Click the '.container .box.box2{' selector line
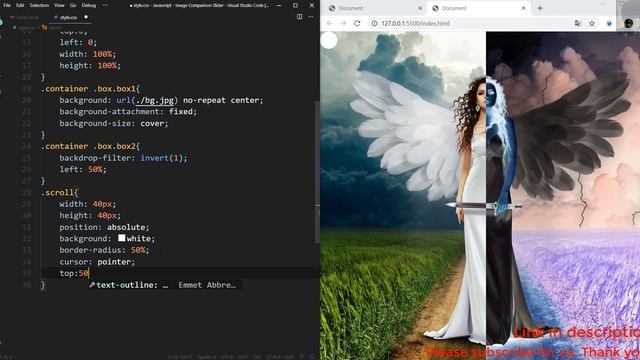Screen dimensions: 640x360 pos(91,146)
